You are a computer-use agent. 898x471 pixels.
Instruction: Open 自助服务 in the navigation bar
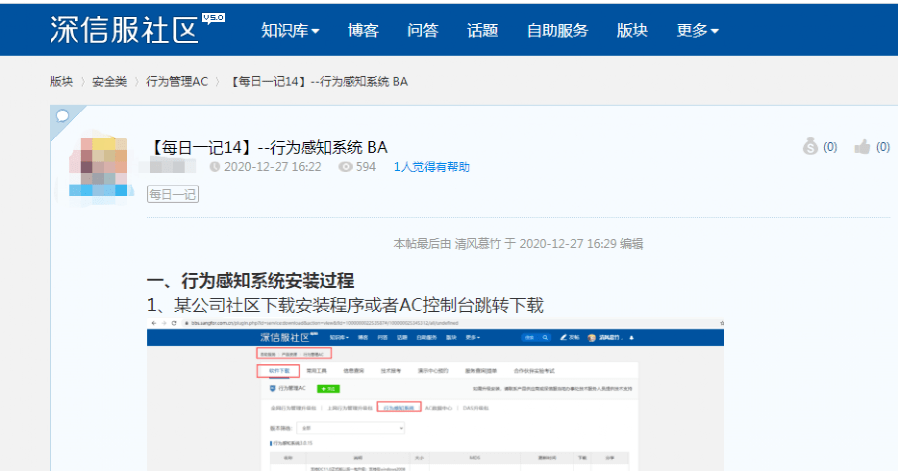click(557, 30)
